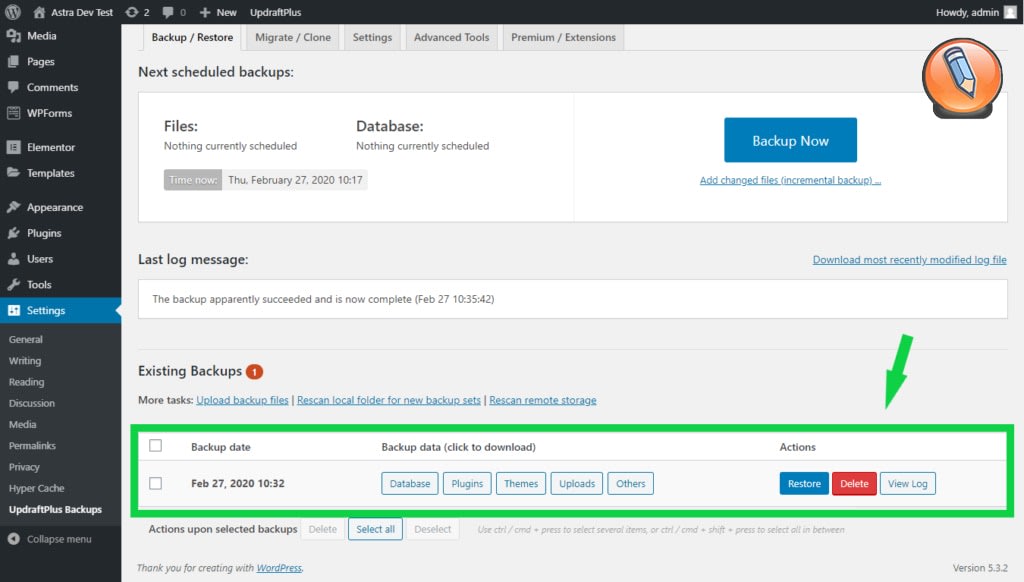
Task: Click the orange pencil logo badge
Action: [962, 78]
